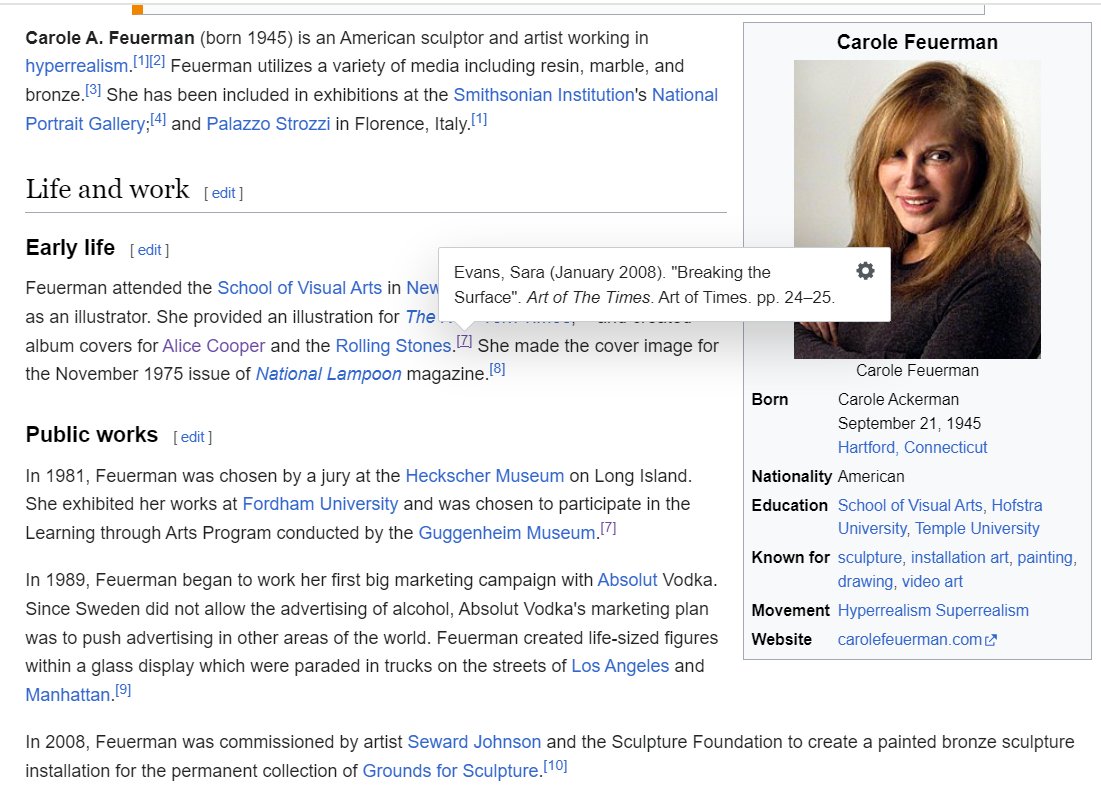Open the Temple University infobox link
1101x787 pixels.
[977, 529]
